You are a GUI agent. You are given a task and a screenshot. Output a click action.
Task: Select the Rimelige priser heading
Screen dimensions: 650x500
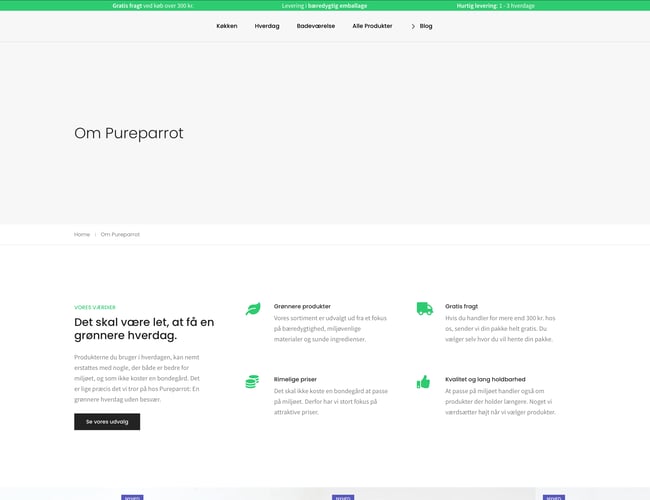point(295,380)
